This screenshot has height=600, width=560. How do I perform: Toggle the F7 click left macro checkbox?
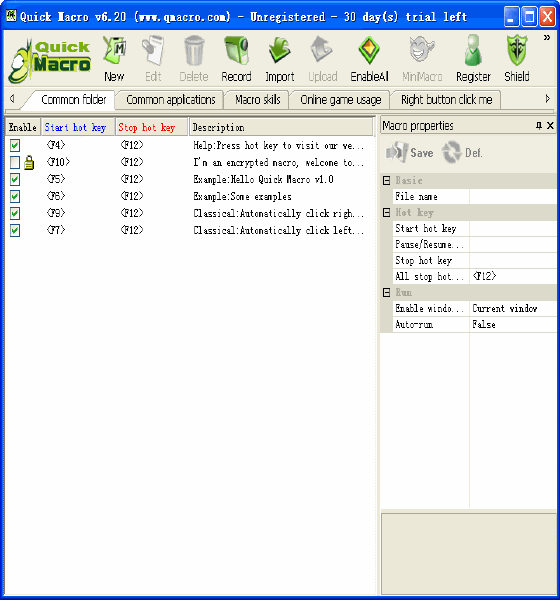point(15,231)
